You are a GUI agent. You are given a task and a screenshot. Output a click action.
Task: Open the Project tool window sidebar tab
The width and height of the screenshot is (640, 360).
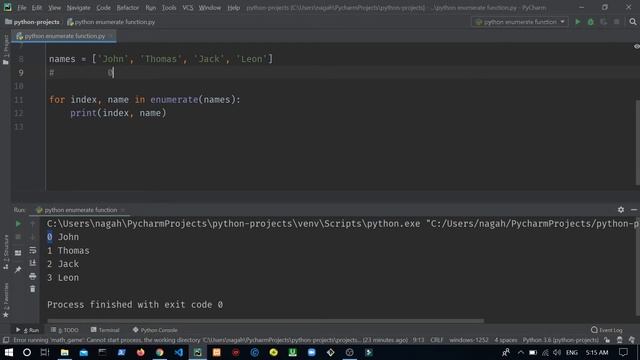click(x=6, y=50)
